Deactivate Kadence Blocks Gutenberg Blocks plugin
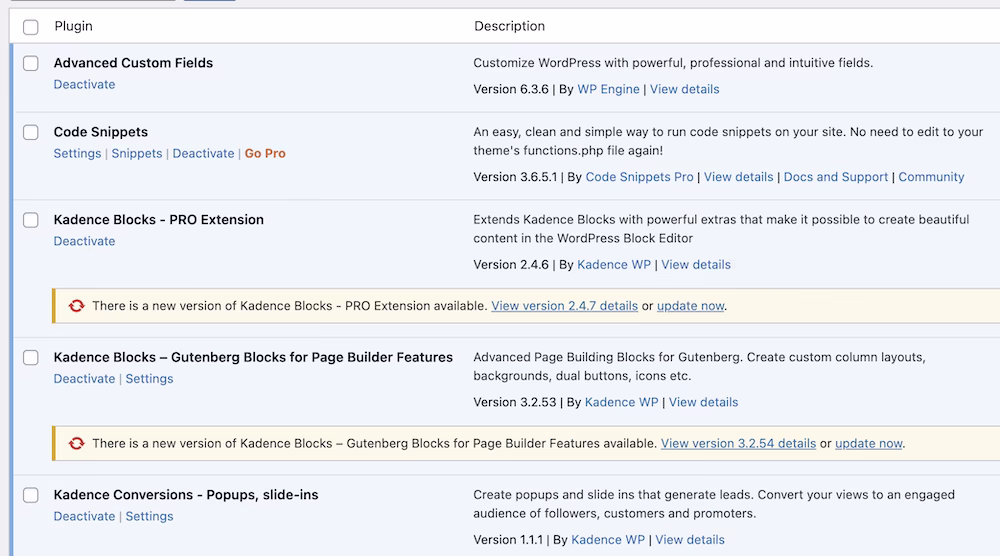 (84, 379)
